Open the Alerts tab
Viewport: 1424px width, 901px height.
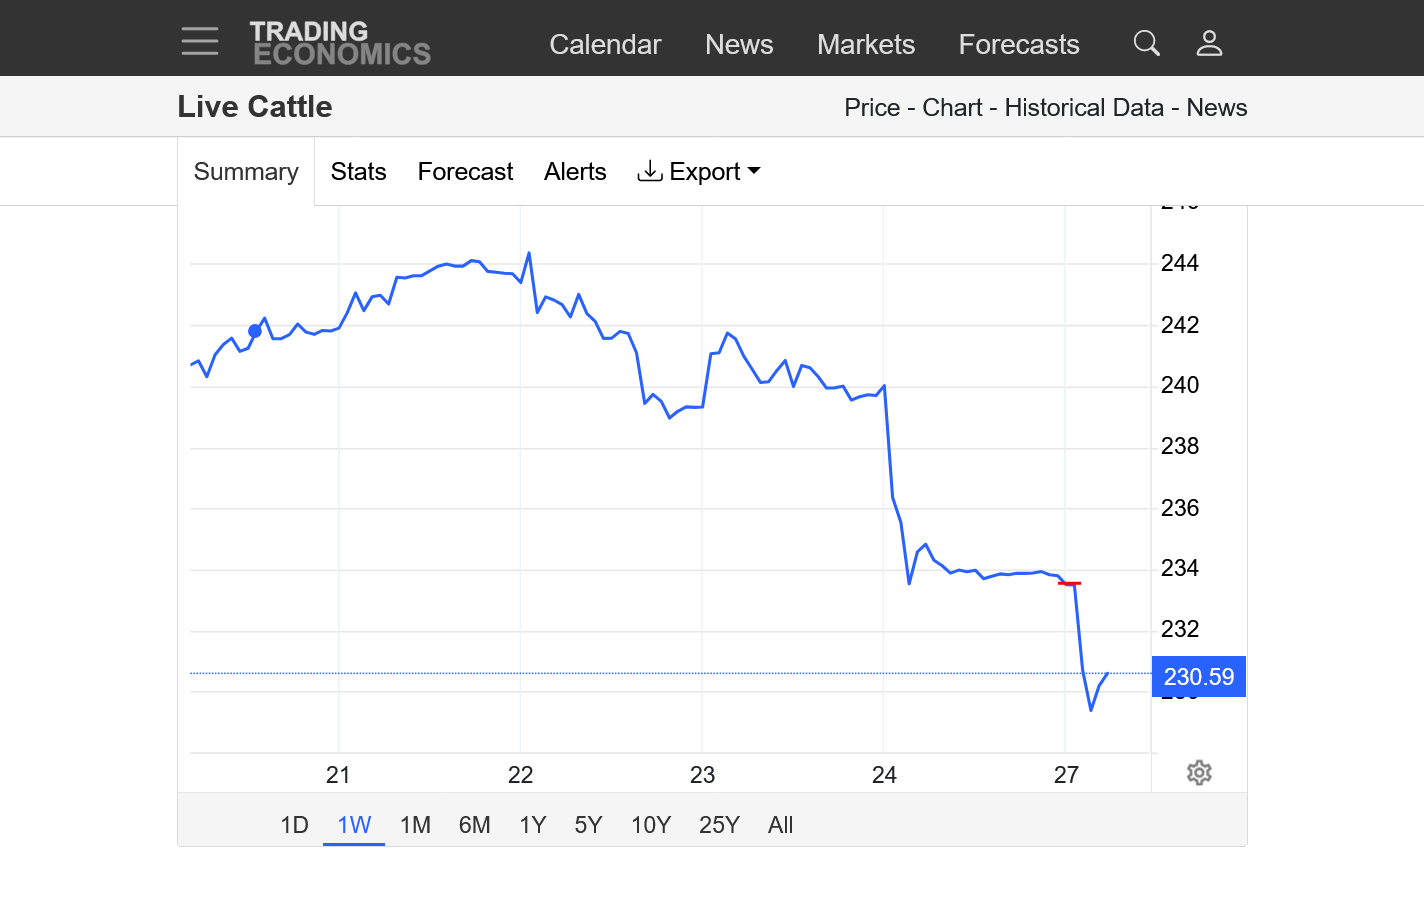point(575,172)
